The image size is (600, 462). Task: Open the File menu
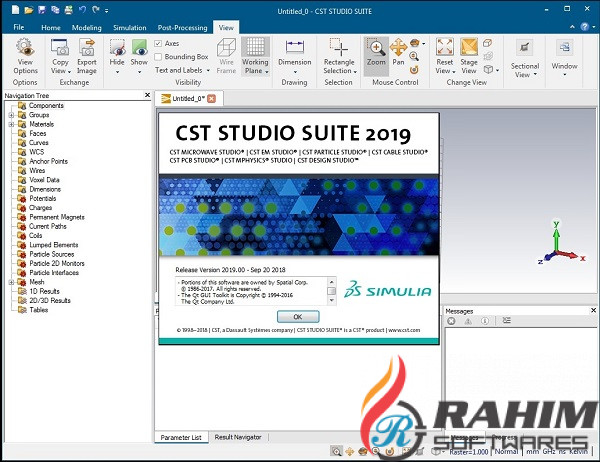18,28
